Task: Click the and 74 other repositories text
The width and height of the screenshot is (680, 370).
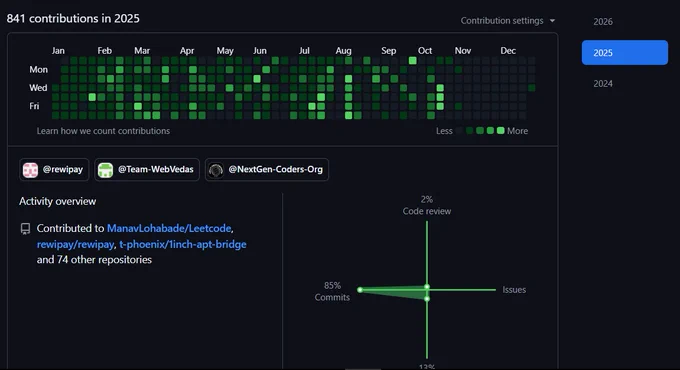Action: tap(94, 260)
